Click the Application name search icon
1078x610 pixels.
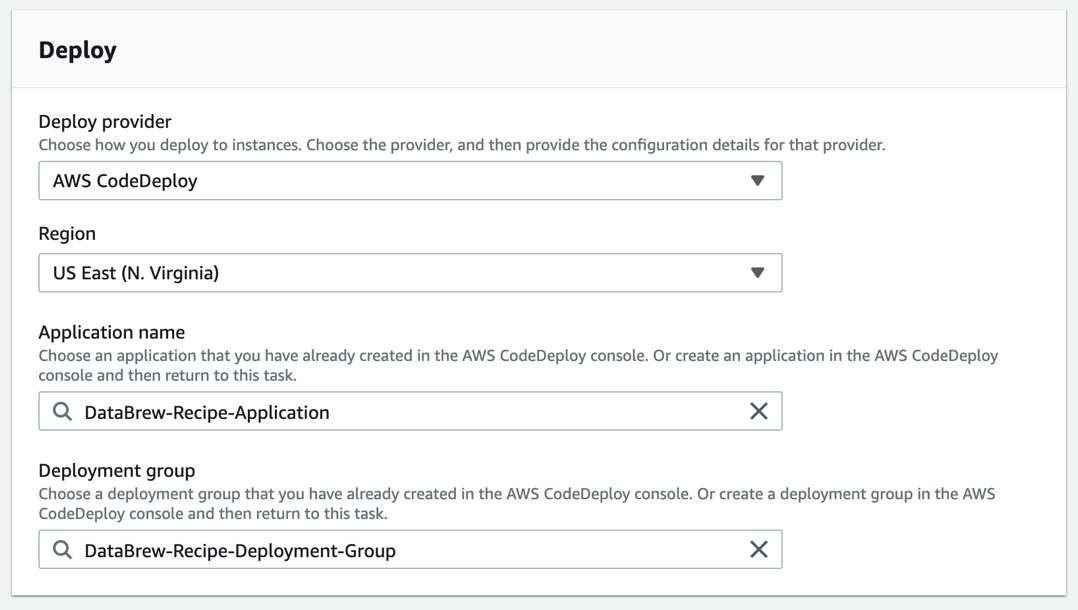pyautogui.click(x=62, y=412)
